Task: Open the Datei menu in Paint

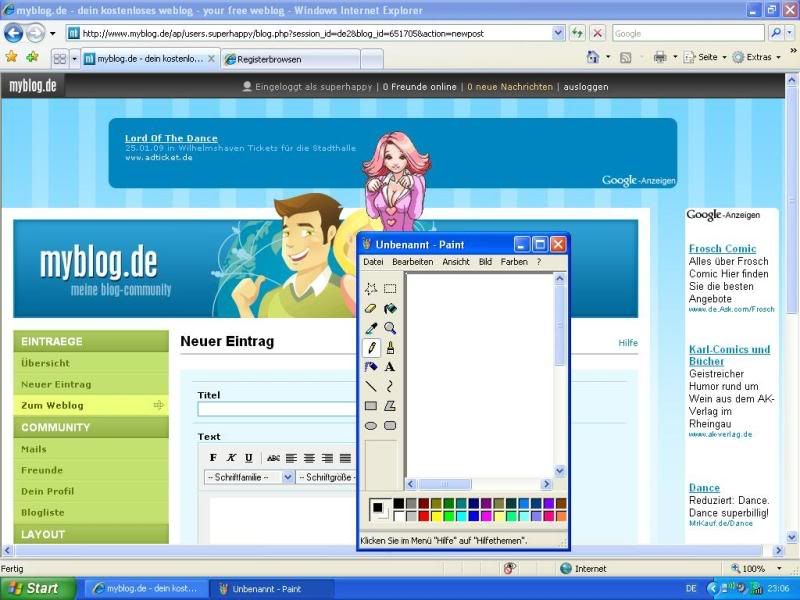Action: point(373,262)
